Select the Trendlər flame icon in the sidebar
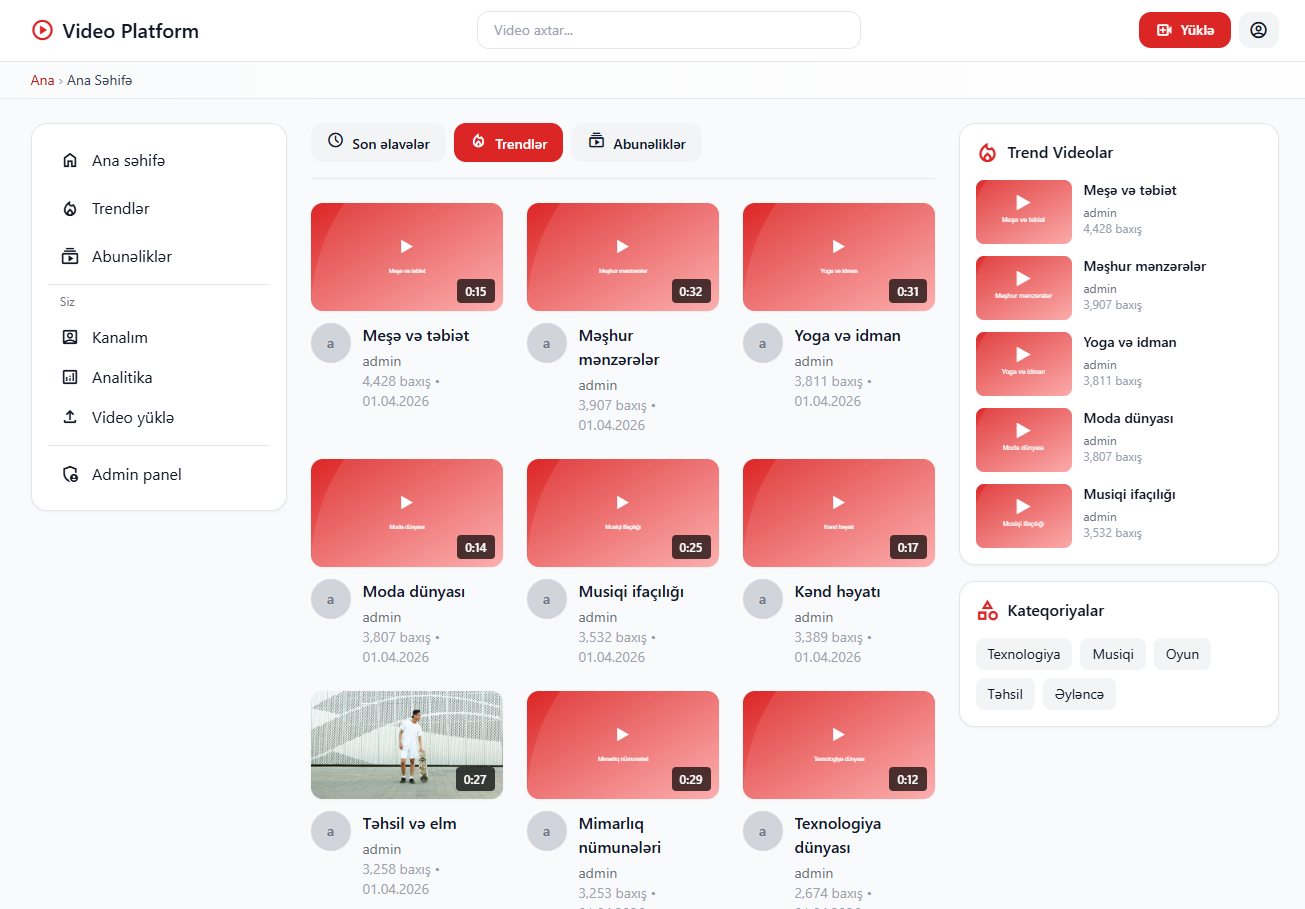 point(70,208)
